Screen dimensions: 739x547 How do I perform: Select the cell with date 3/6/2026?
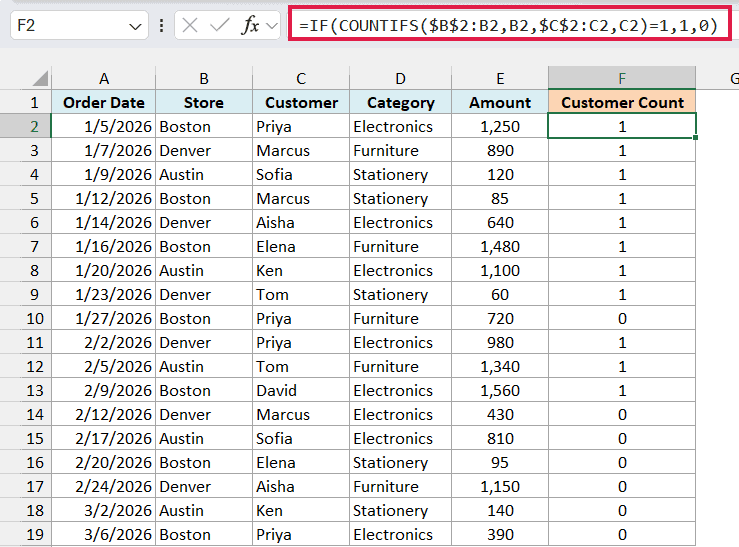pos(104,534)
